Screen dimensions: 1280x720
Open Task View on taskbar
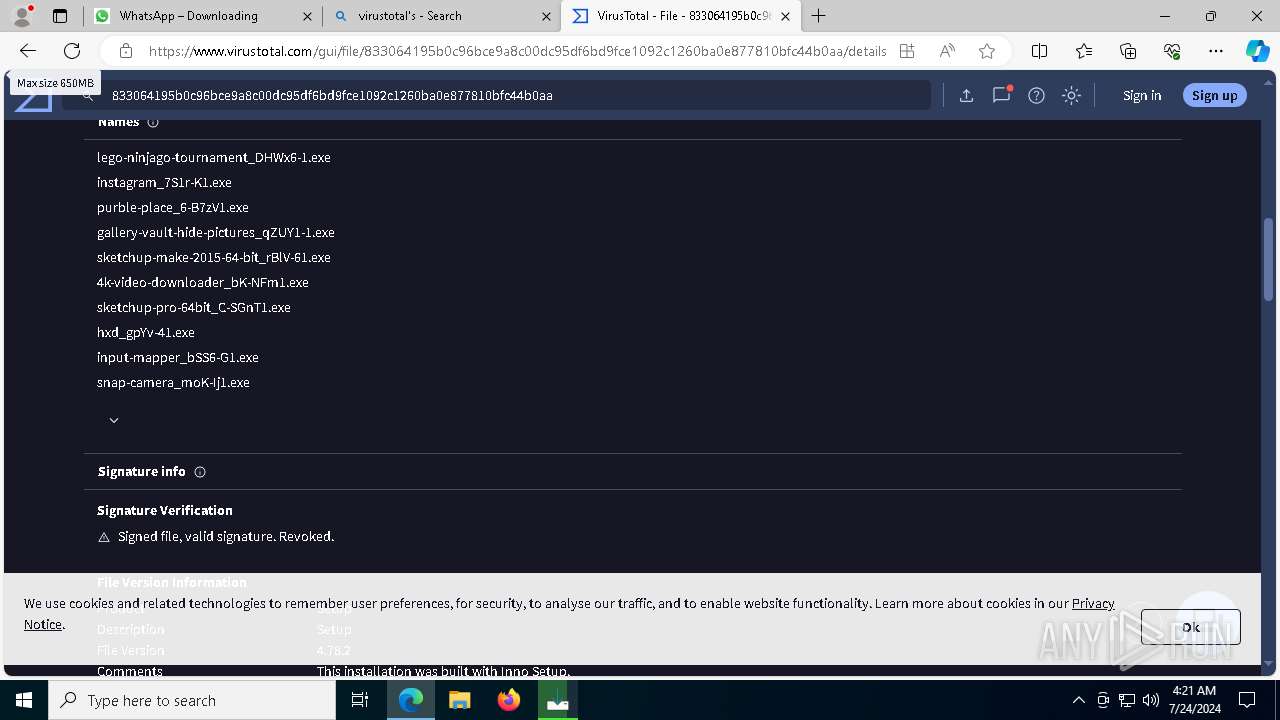tap(360, 700)
